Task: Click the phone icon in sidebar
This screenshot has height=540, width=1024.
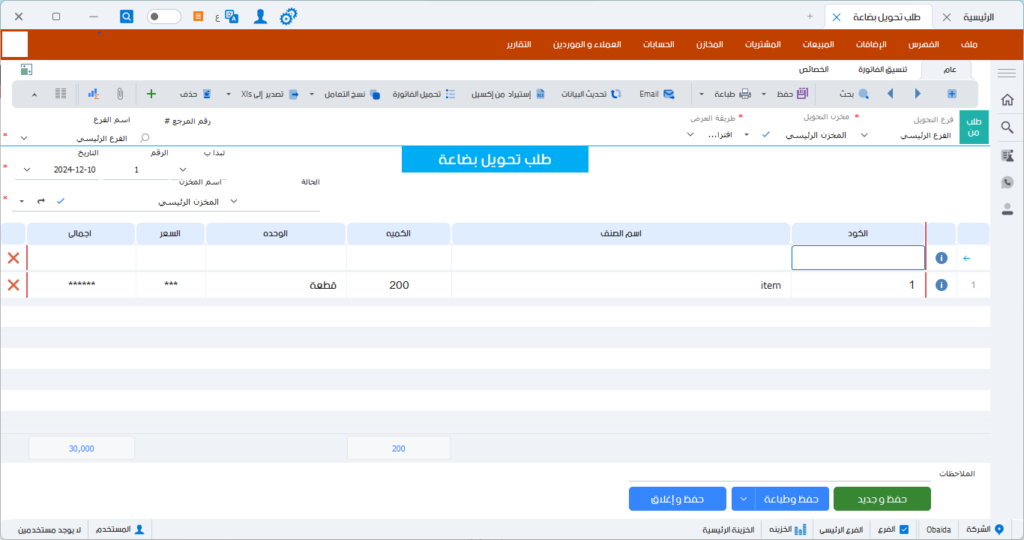Action: point(1007,182)
